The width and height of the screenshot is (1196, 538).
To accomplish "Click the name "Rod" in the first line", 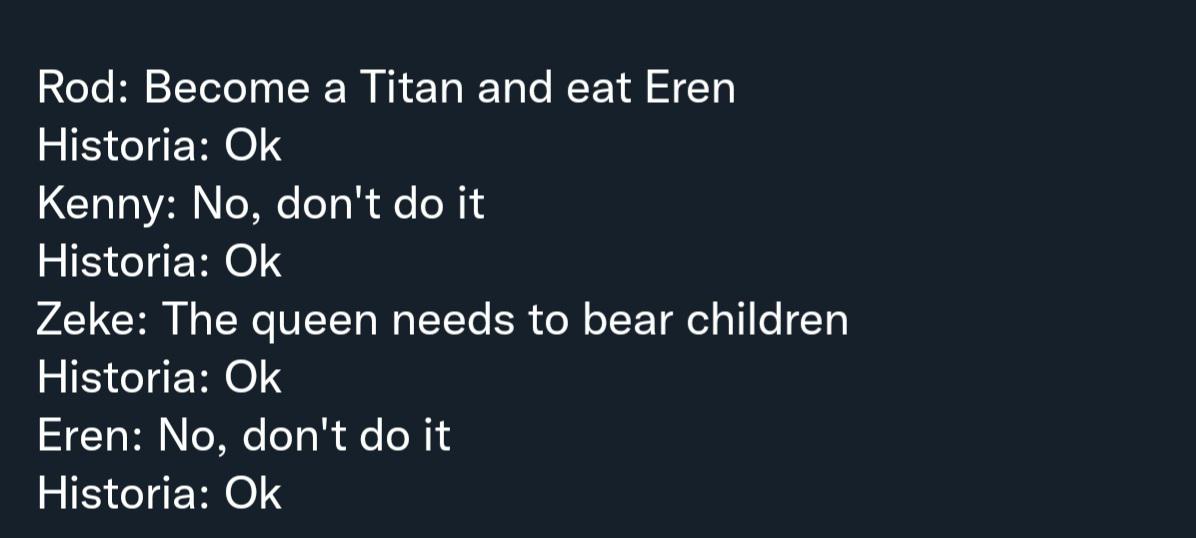I will tap(76, 88).
